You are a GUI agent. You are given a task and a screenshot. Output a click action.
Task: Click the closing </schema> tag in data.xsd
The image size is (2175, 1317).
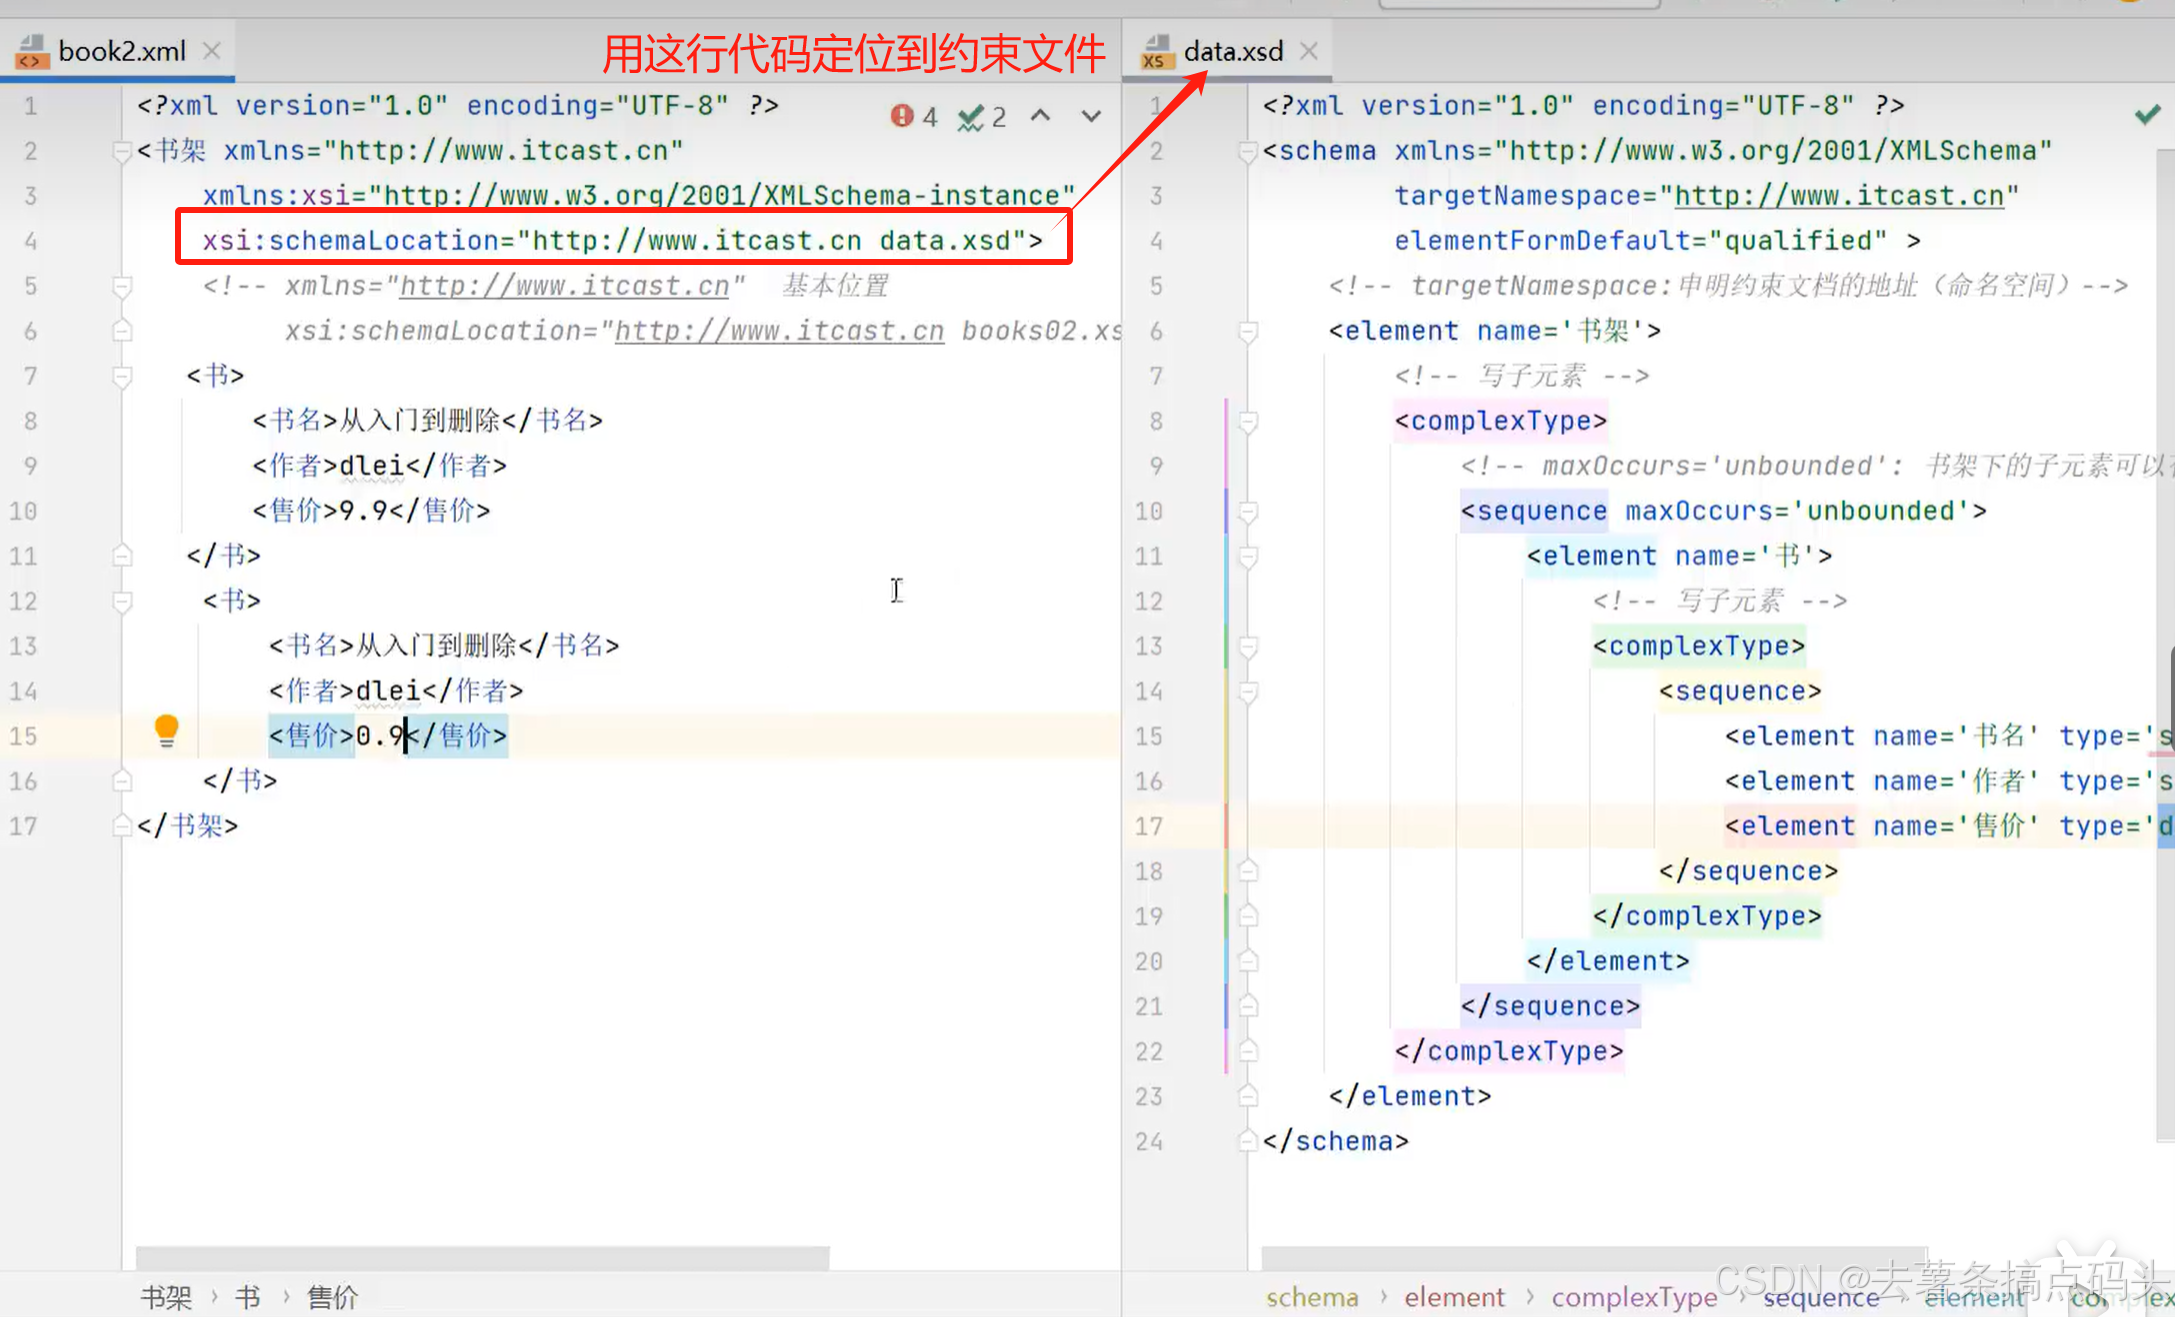[1335, 1141]
